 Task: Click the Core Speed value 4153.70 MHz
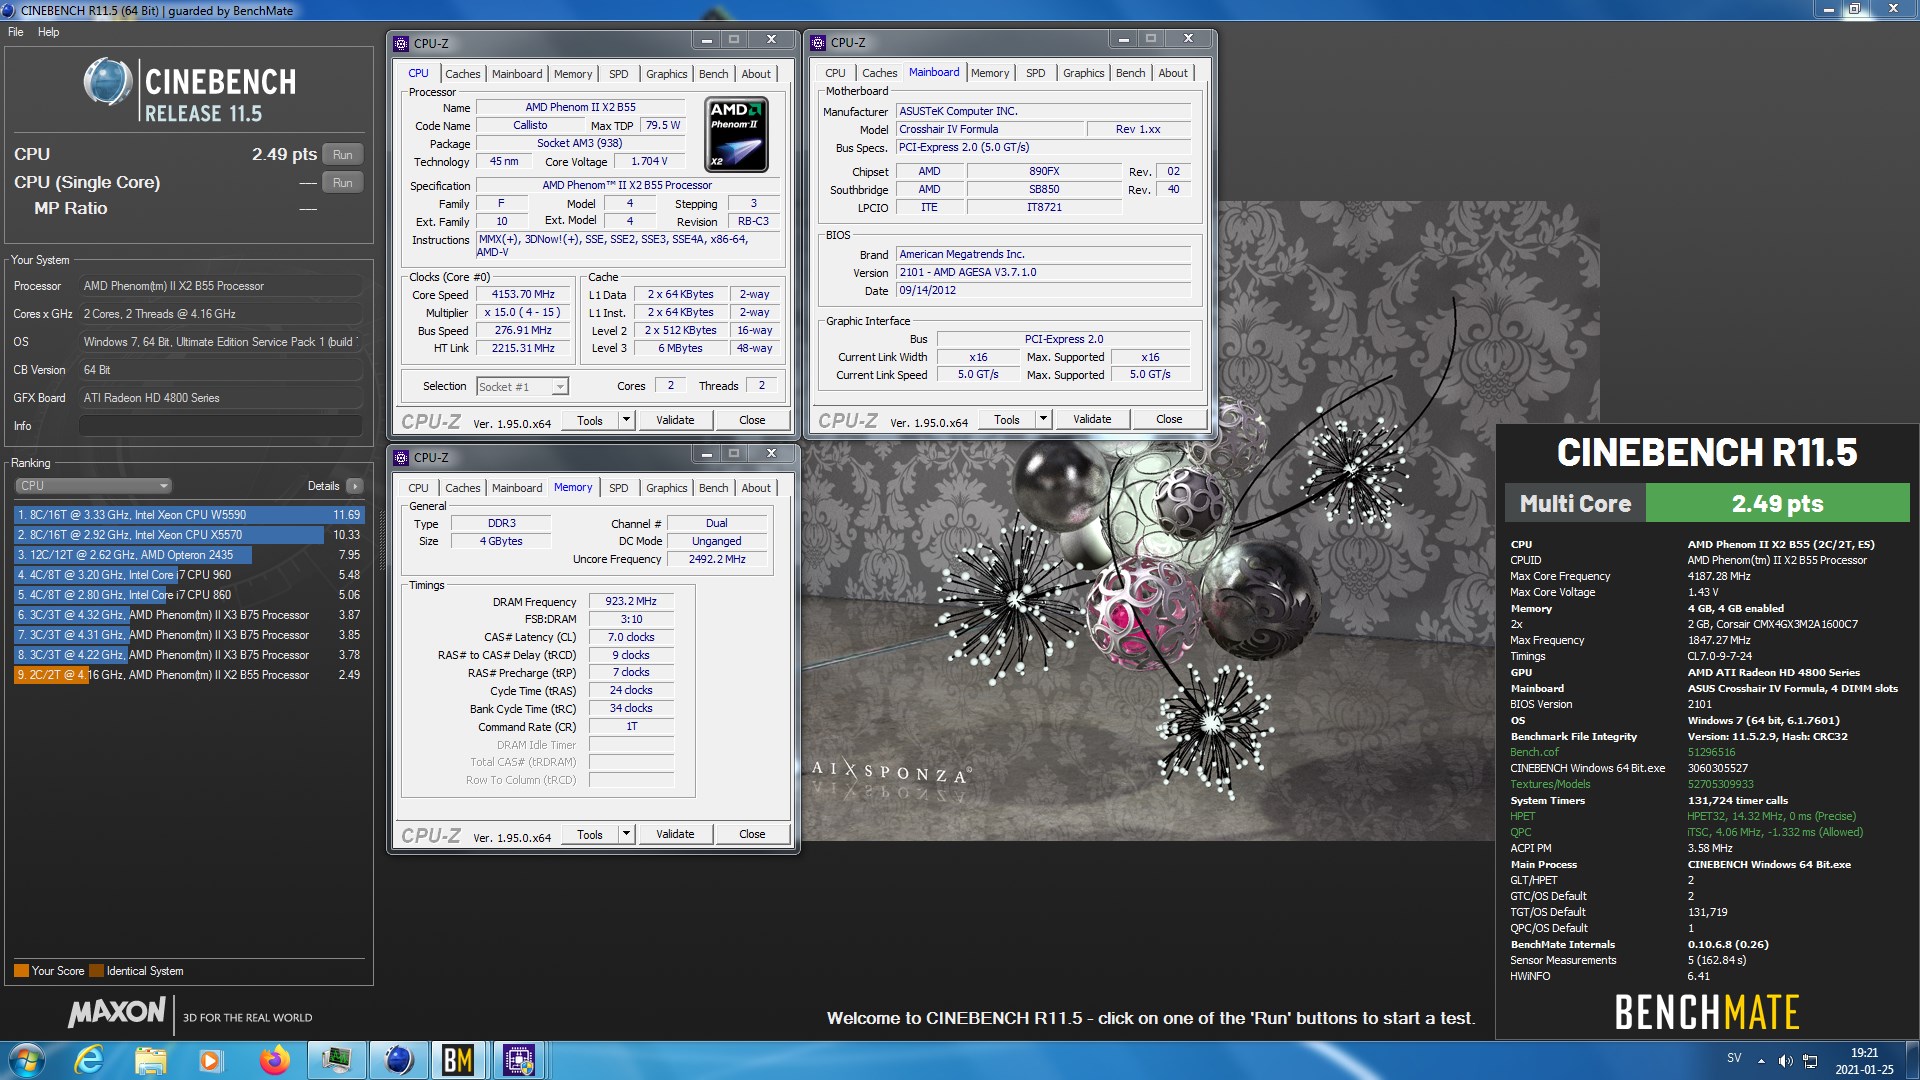[523, 295]
